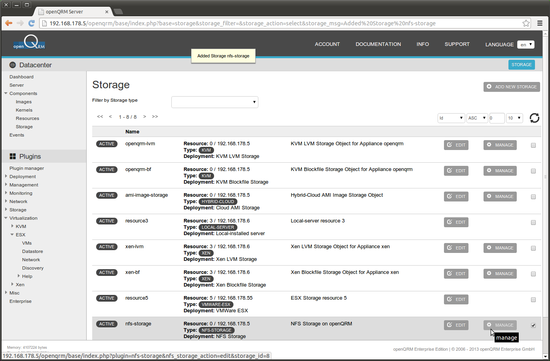Screen dimensions: 550x361
Task: Open the rows-per-page dropdown showing 10
Action: point(514,118)
